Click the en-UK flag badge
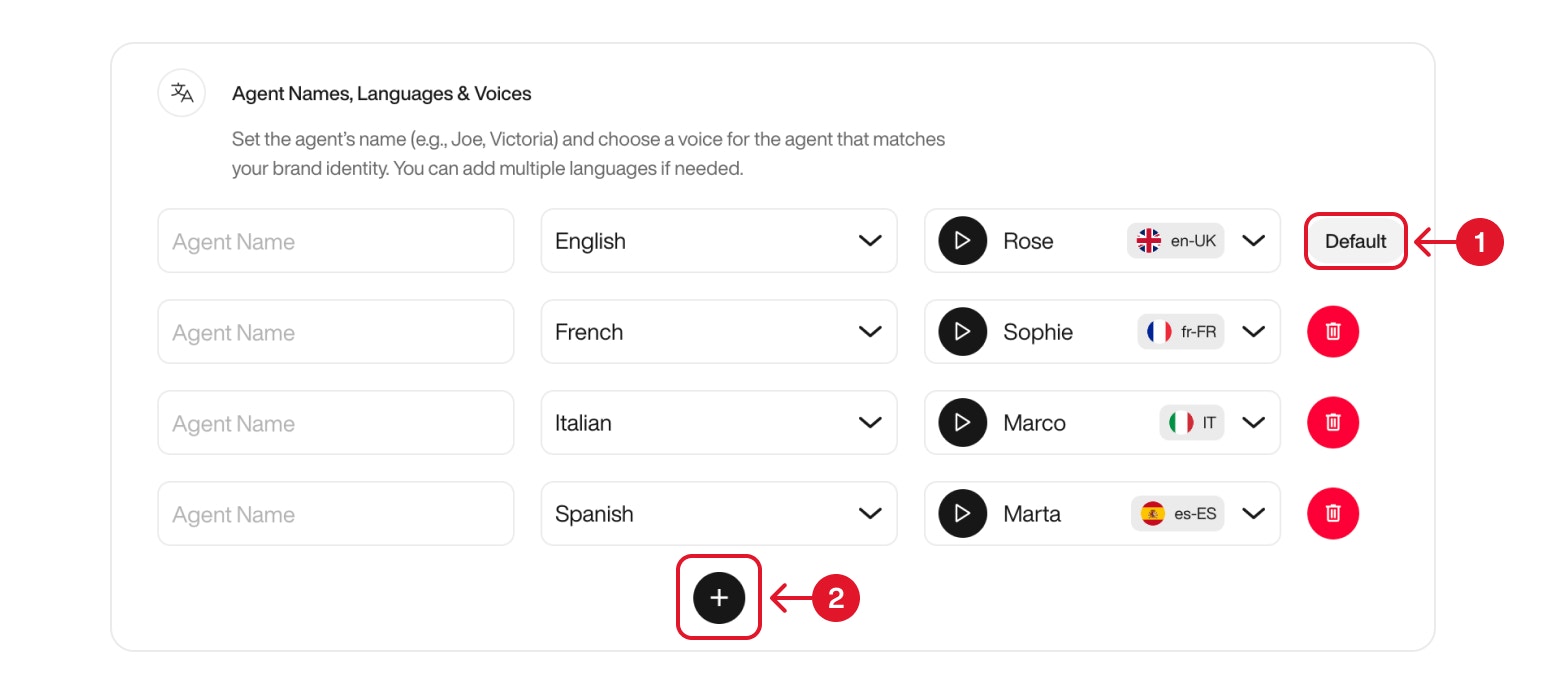The image size is (1562, 694). point(1176,240)
